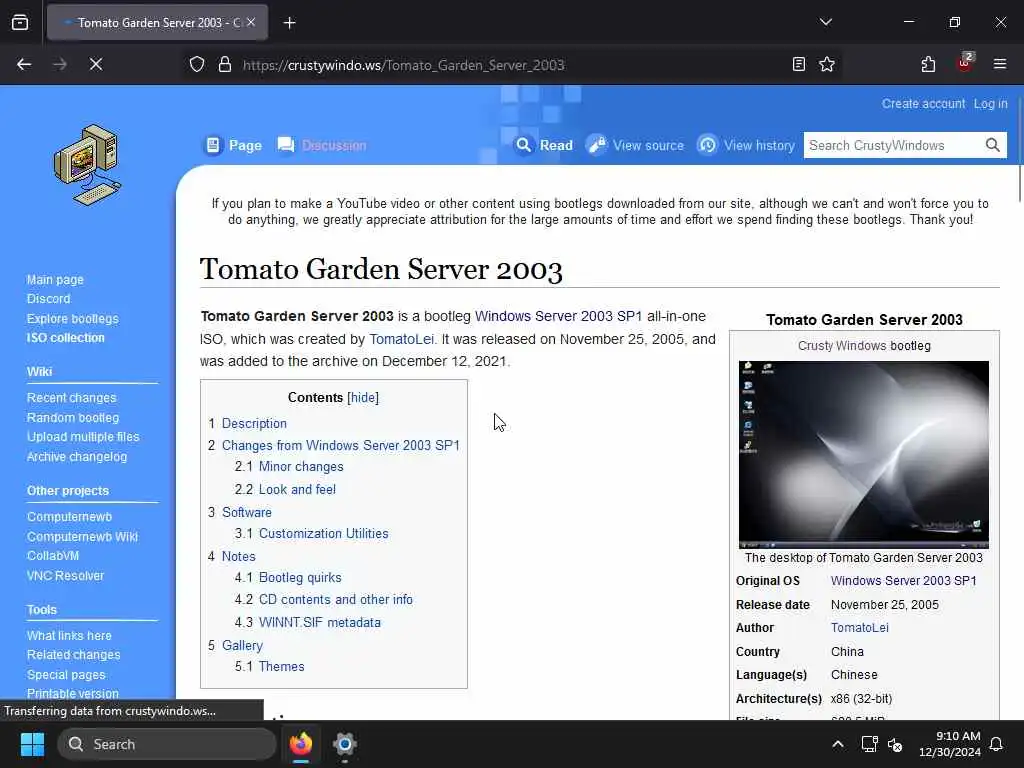Click Windows Server 2003 SP1 in infobox Original OS
Screen dimensions: 1024x768
point(903,581)
